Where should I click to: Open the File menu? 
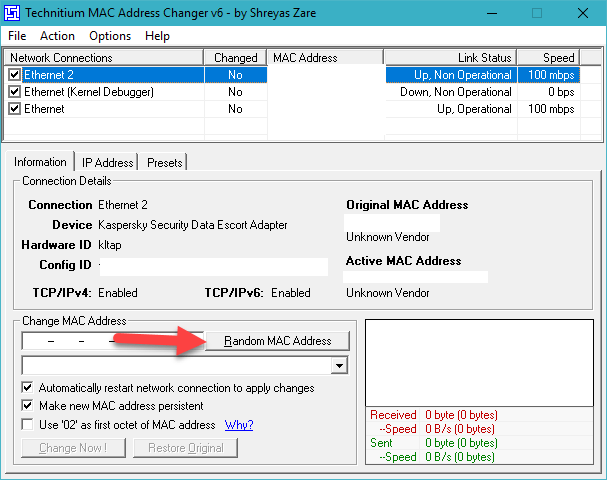coord(17,36)
